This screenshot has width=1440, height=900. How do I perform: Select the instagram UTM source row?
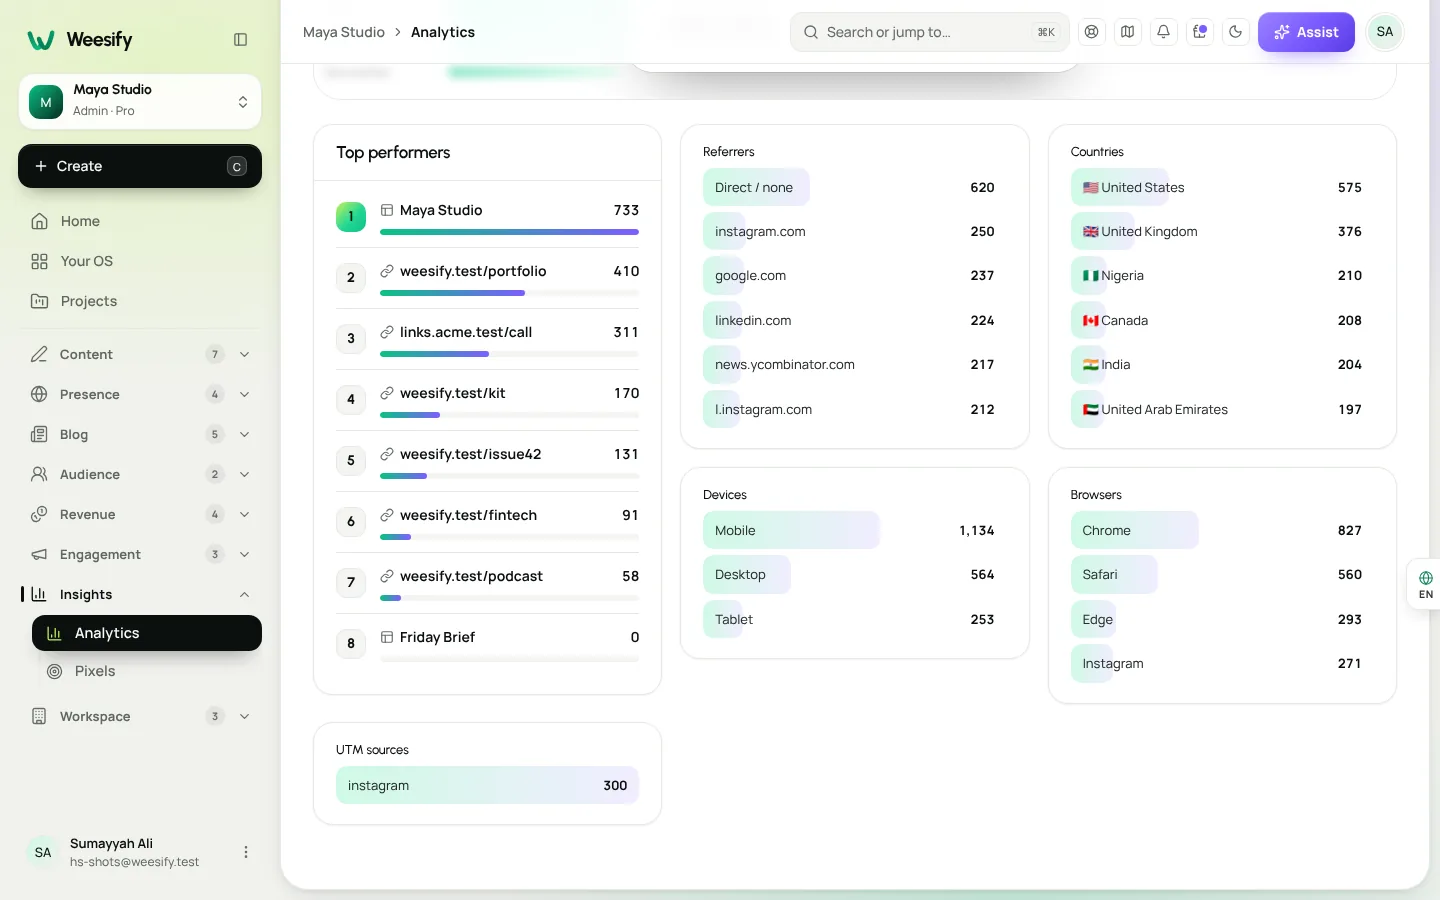click(x=487, y=785)
